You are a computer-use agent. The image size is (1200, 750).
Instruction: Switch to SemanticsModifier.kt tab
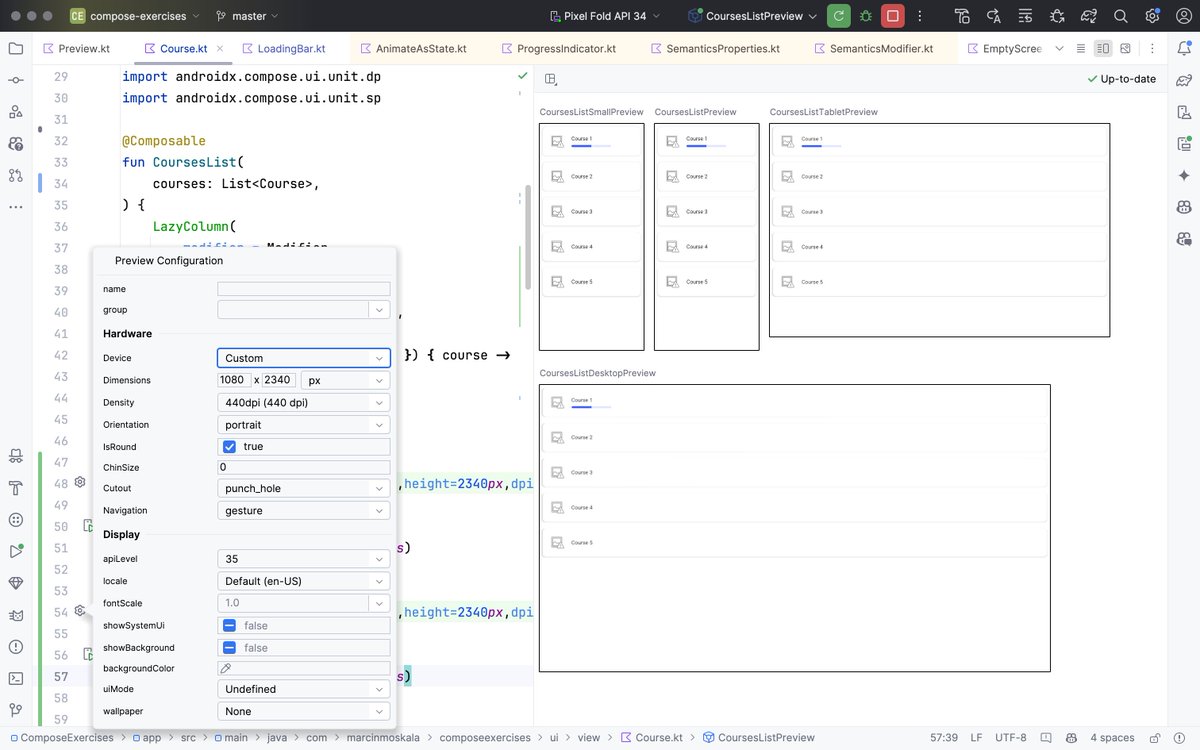pos(872,48)
